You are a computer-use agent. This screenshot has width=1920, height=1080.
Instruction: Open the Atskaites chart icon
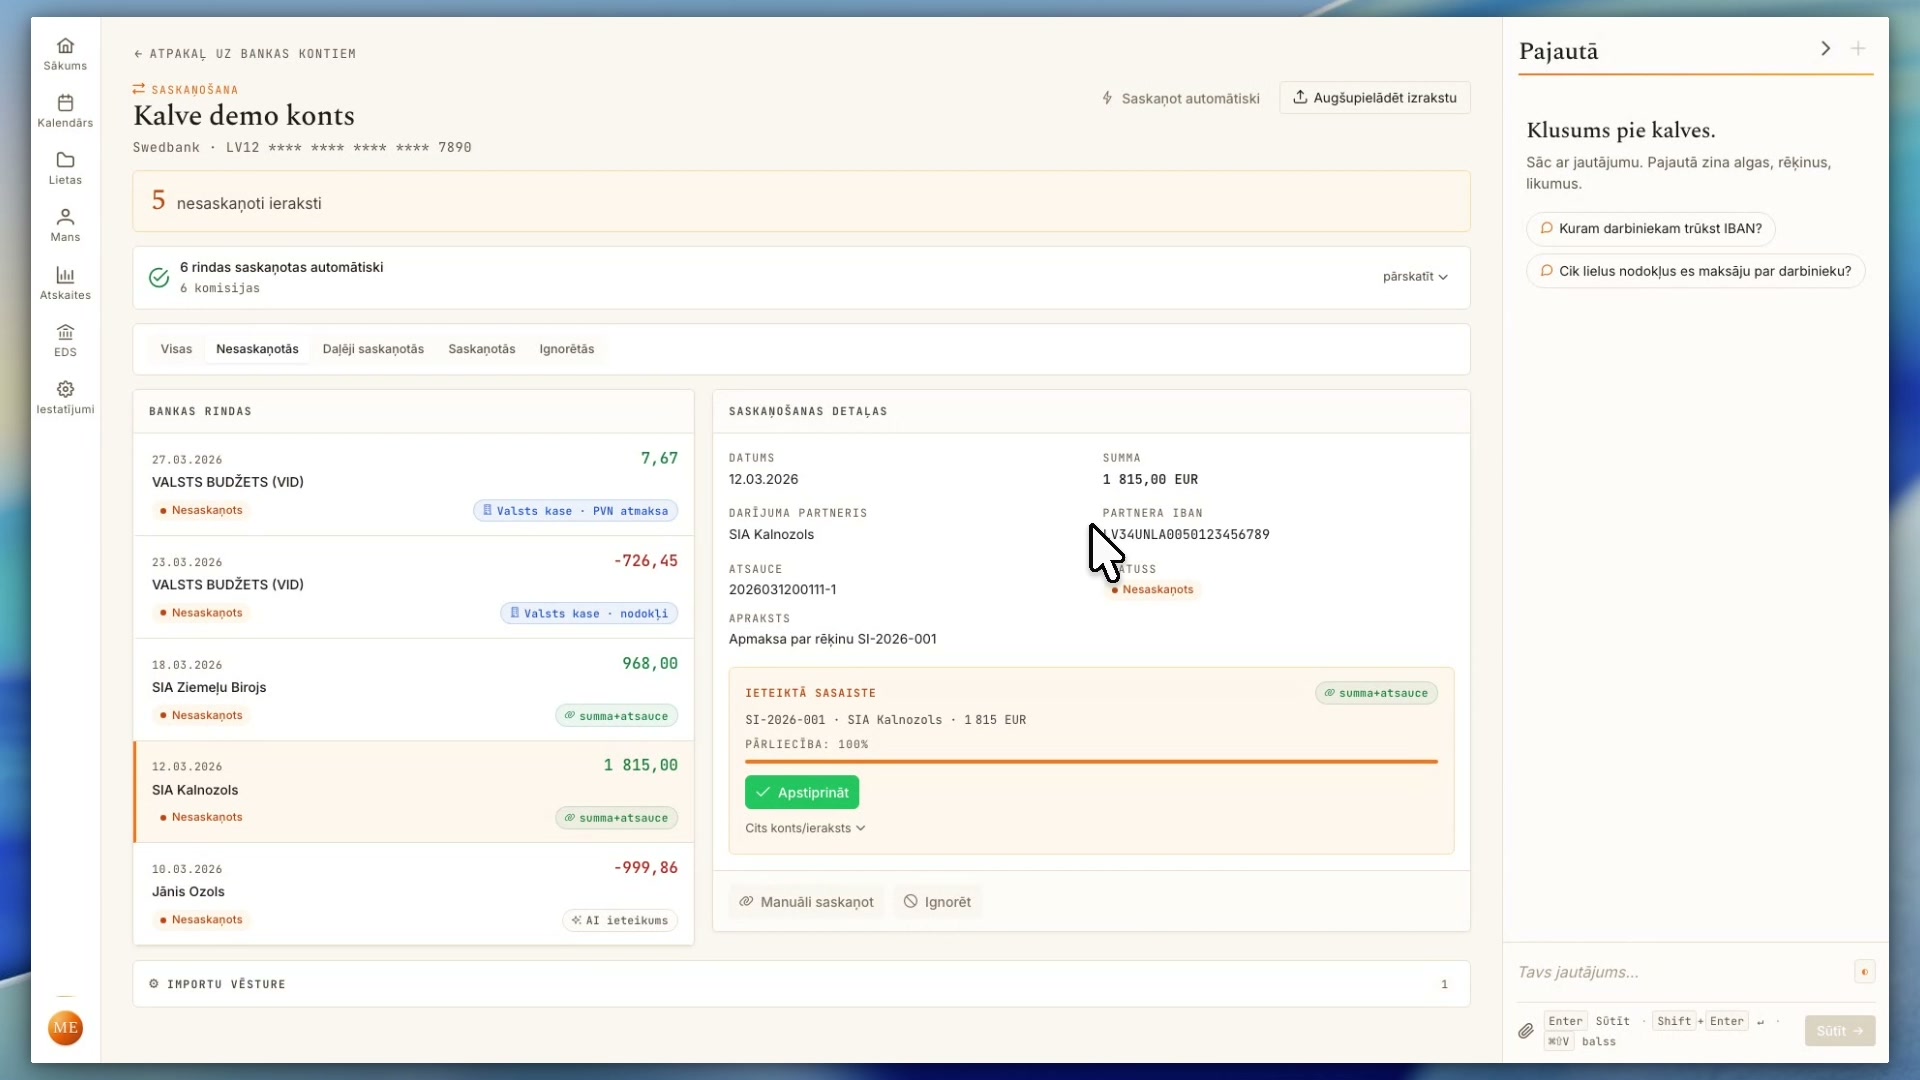point(65,275)
